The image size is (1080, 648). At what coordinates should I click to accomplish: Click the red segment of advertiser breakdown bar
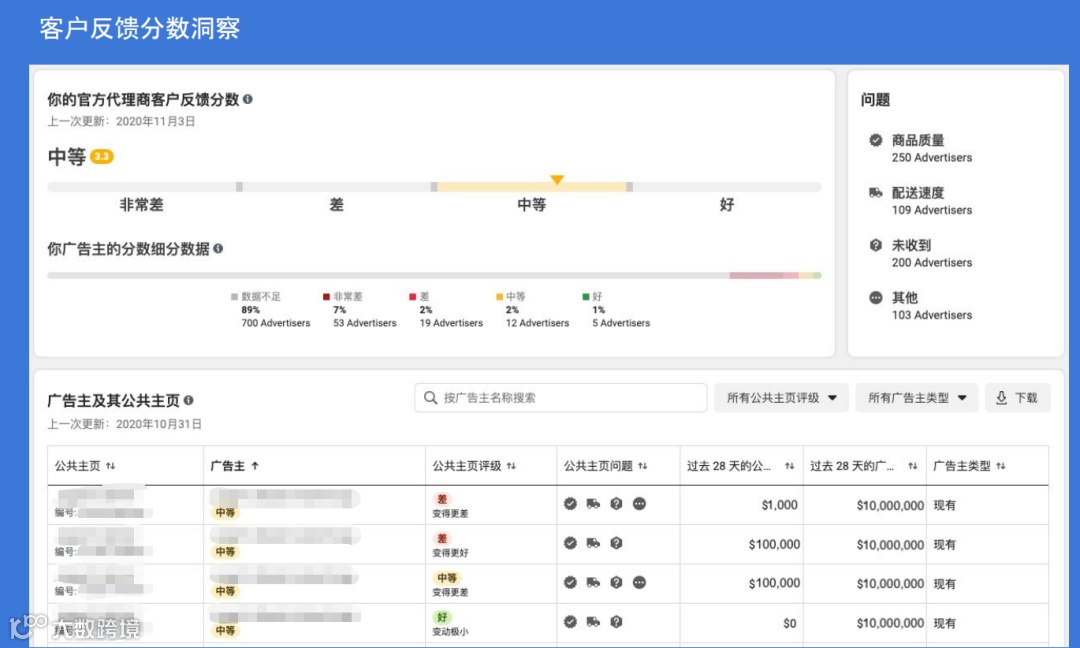point(756,275)
